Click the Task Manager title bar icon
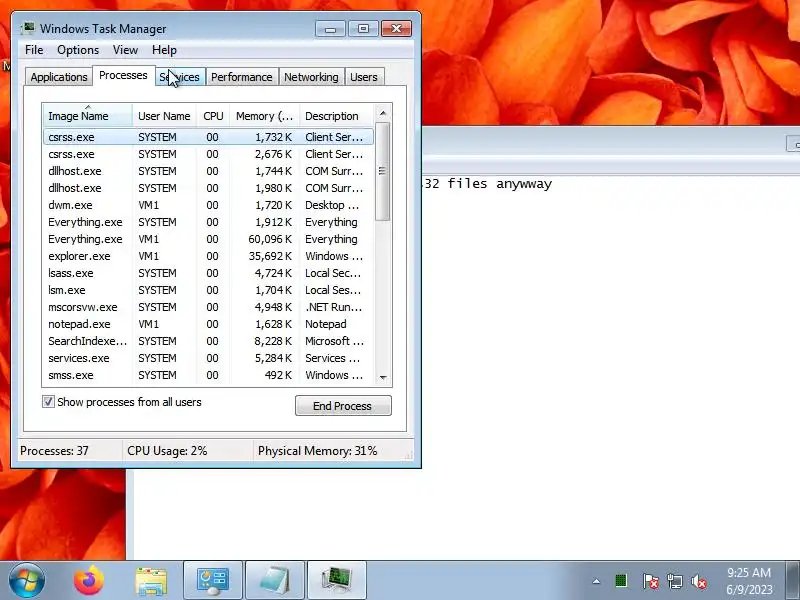The width and height of the screenshot is (800, 600). coord(28,28)
